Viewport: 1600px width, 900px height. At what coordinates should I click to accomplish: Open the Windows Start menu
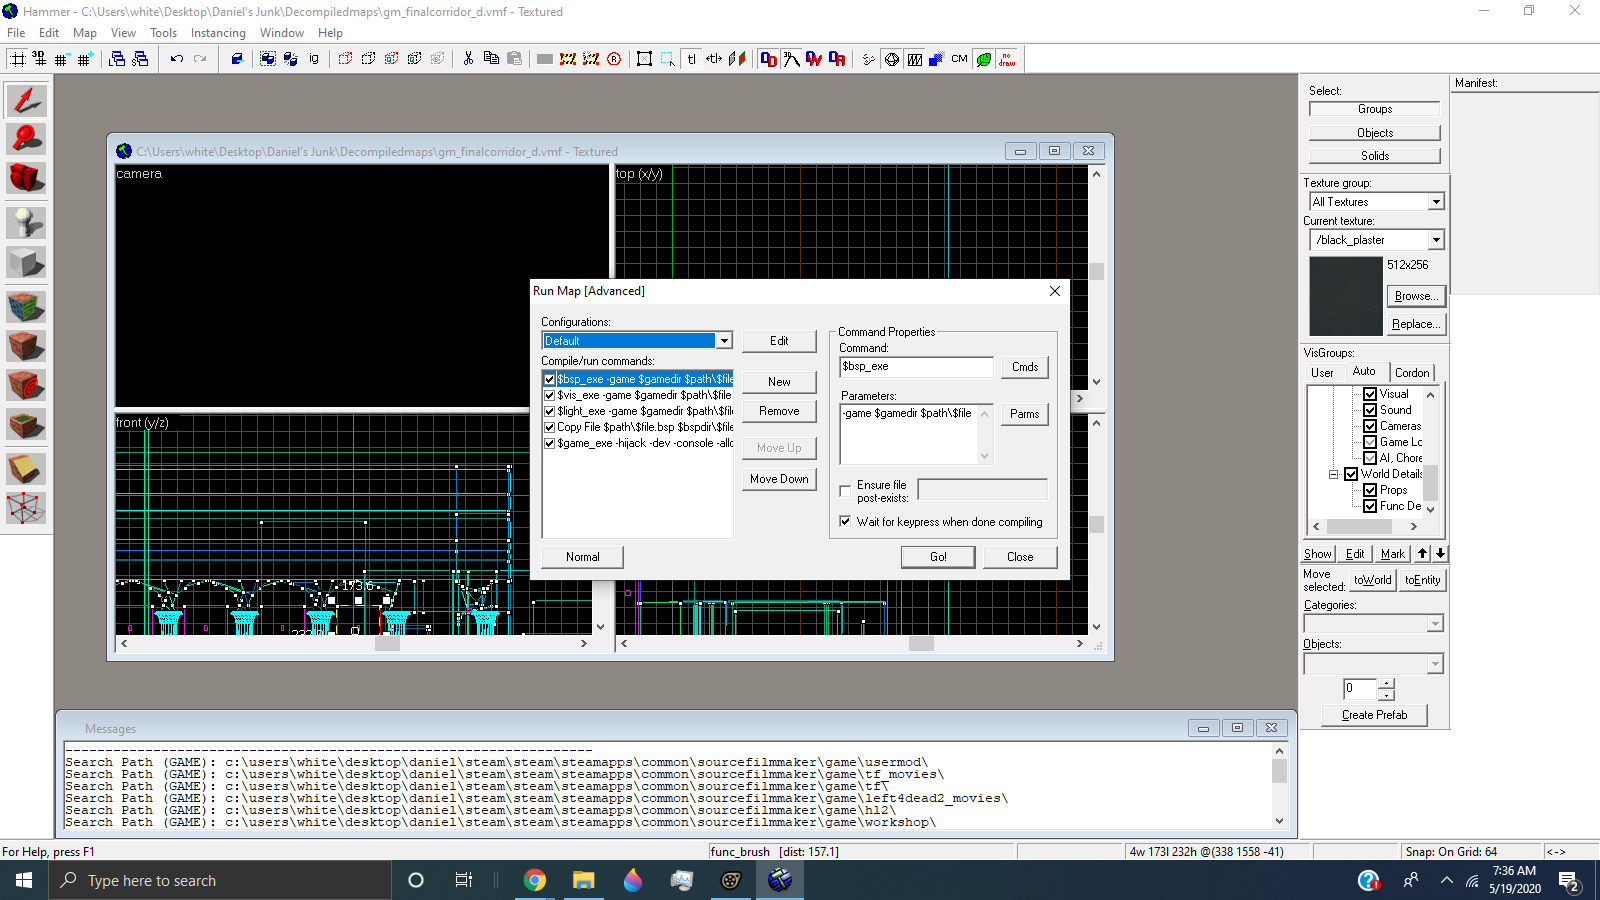[24, 880]
